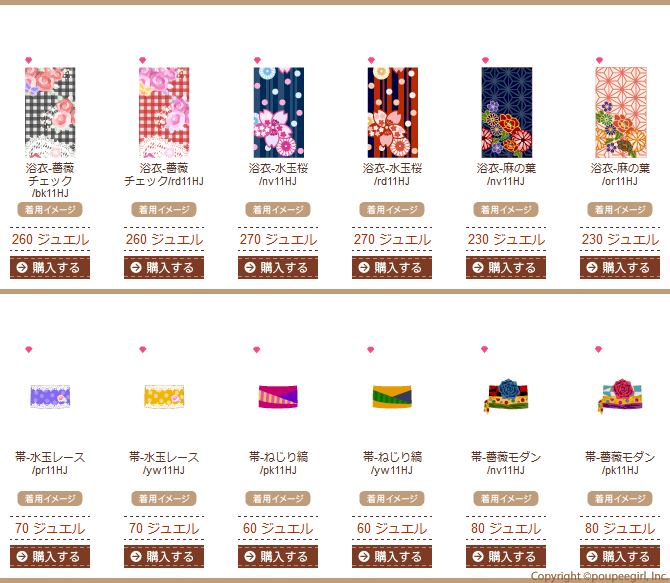This screenshot has width=670, height=583.
Task: Choose the orange hemp leaf yukata thumbnail
Action: tap(621, 112)
